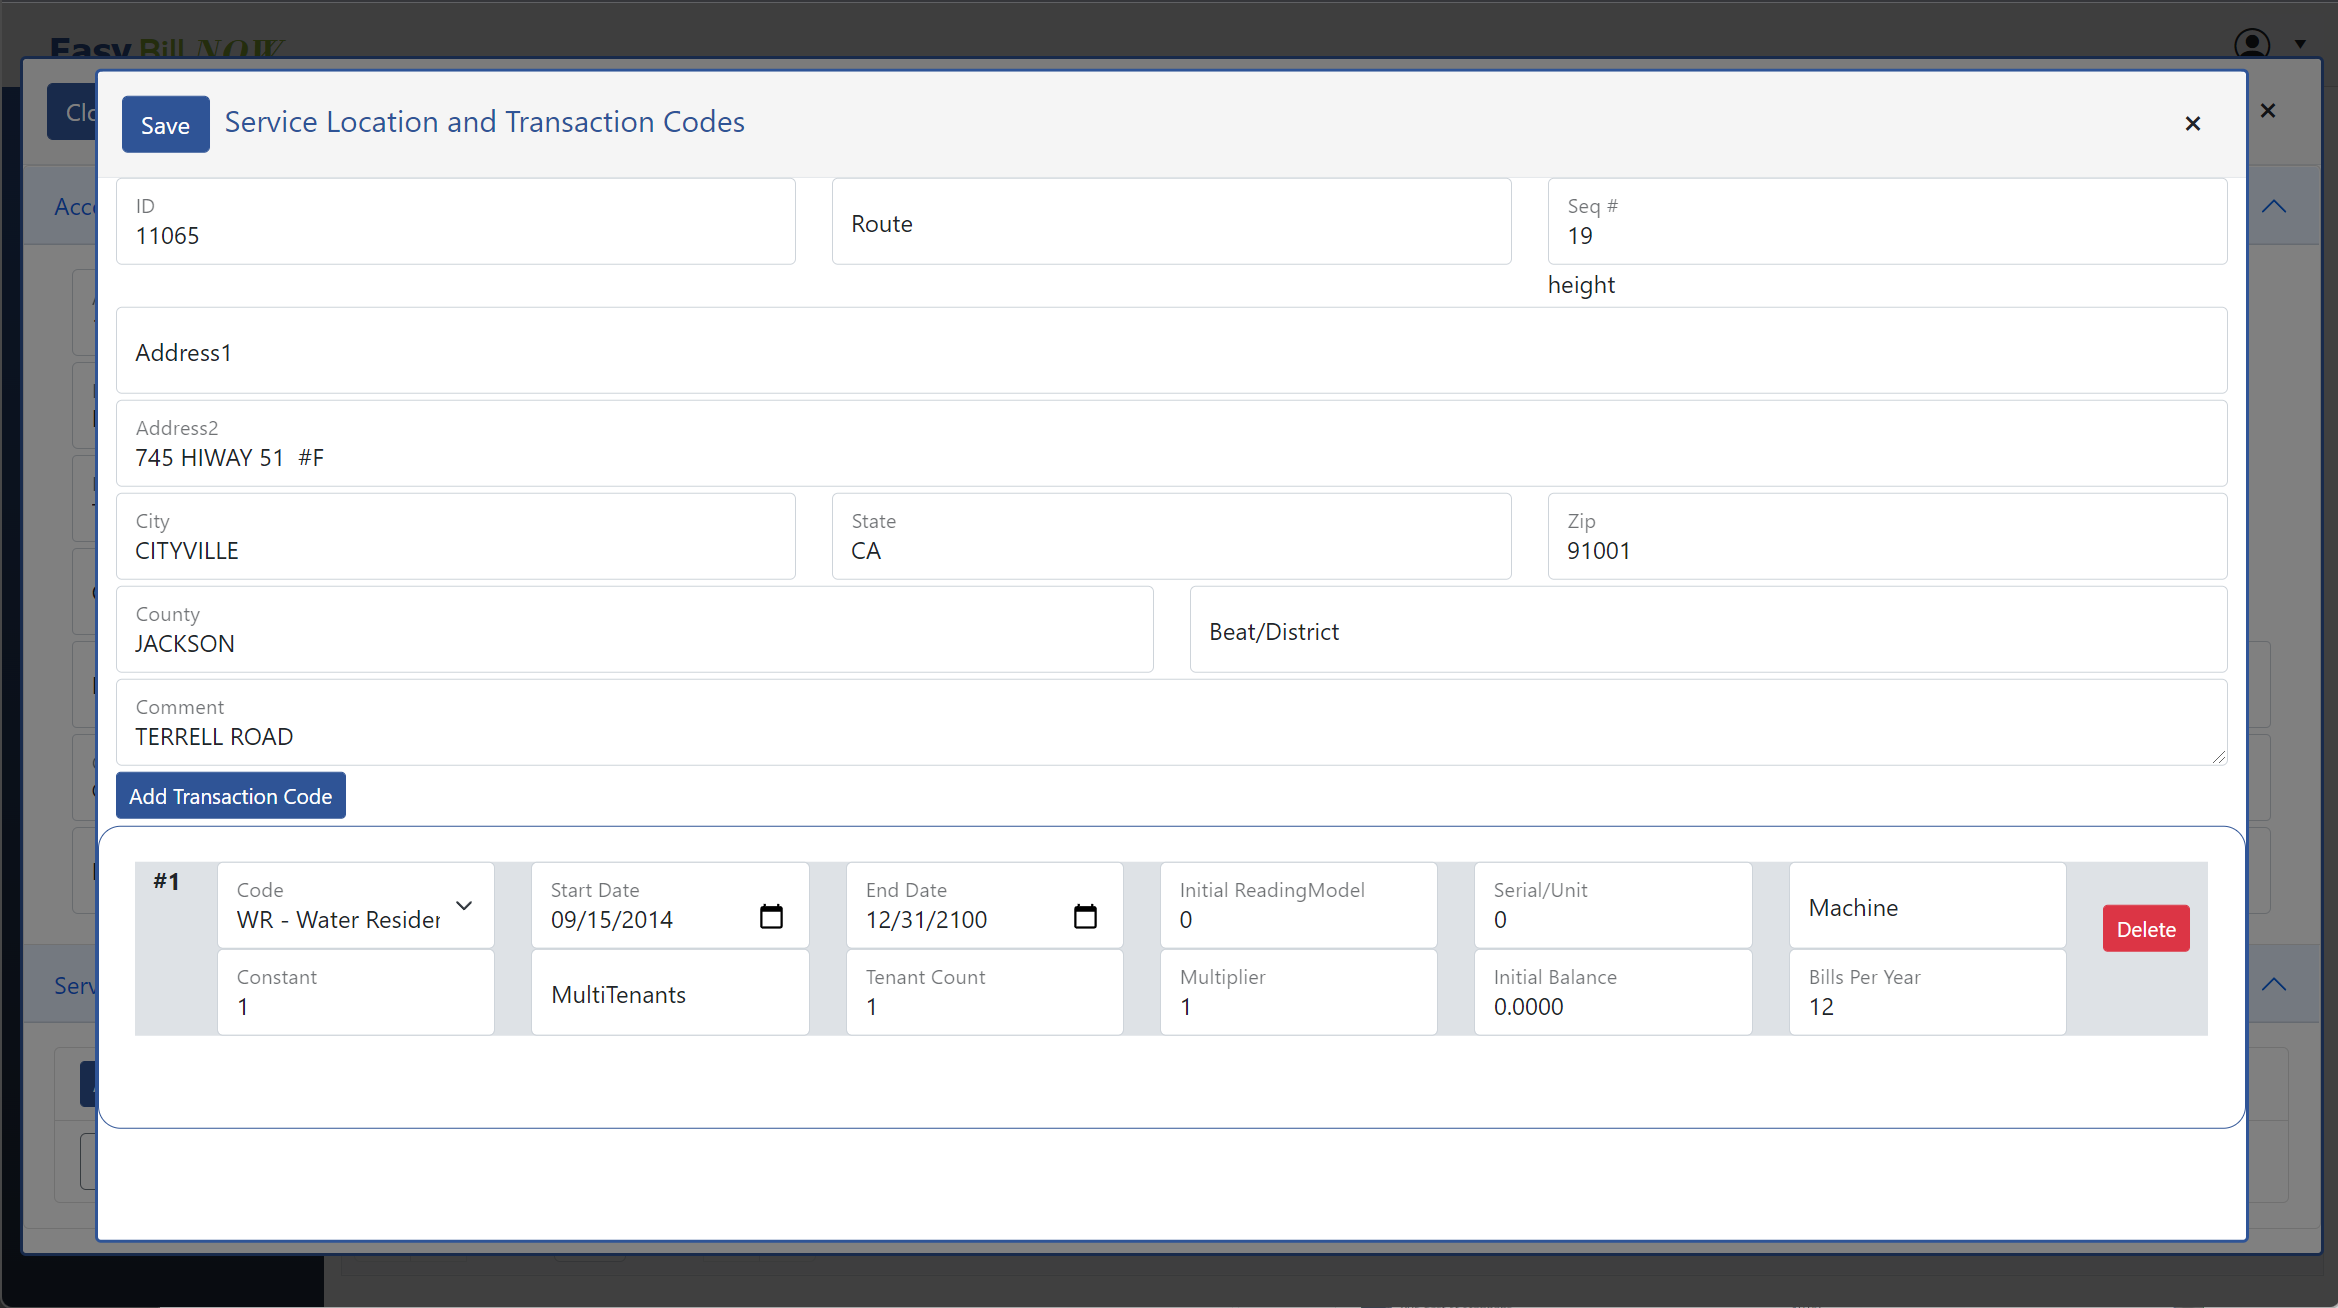Click the Beat/District field
This screenshot has height=1308, width=2338.
tap(1707, 631)
